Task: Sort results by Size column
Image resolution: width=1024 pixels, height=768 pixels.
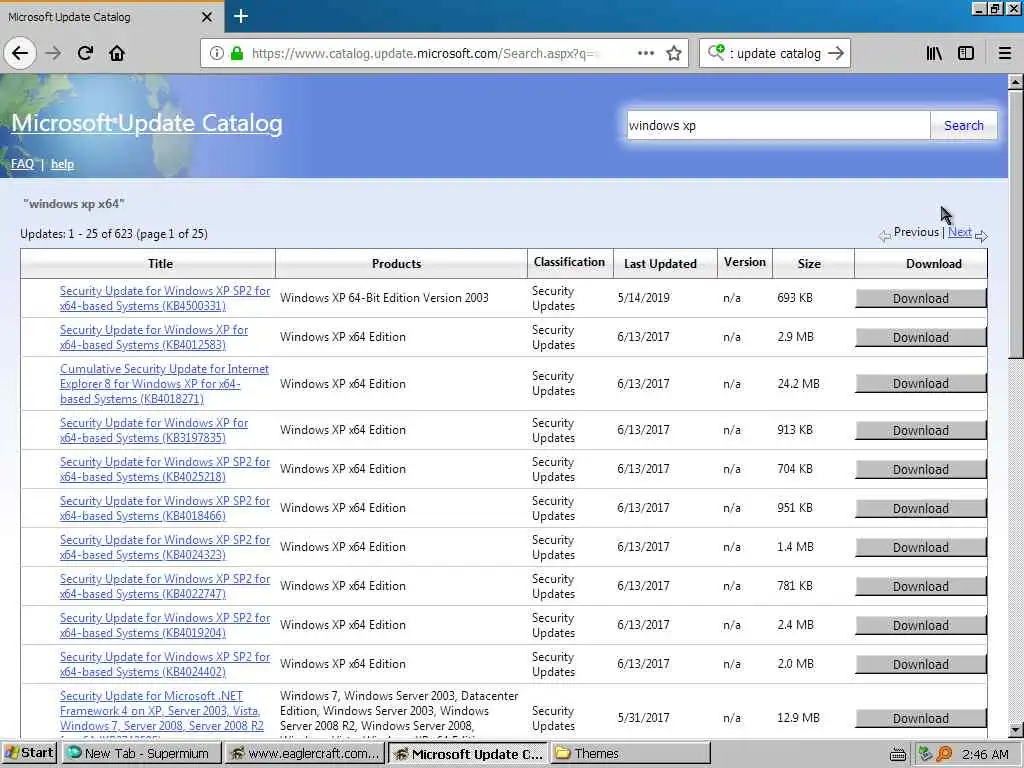Action: (808, 264)
